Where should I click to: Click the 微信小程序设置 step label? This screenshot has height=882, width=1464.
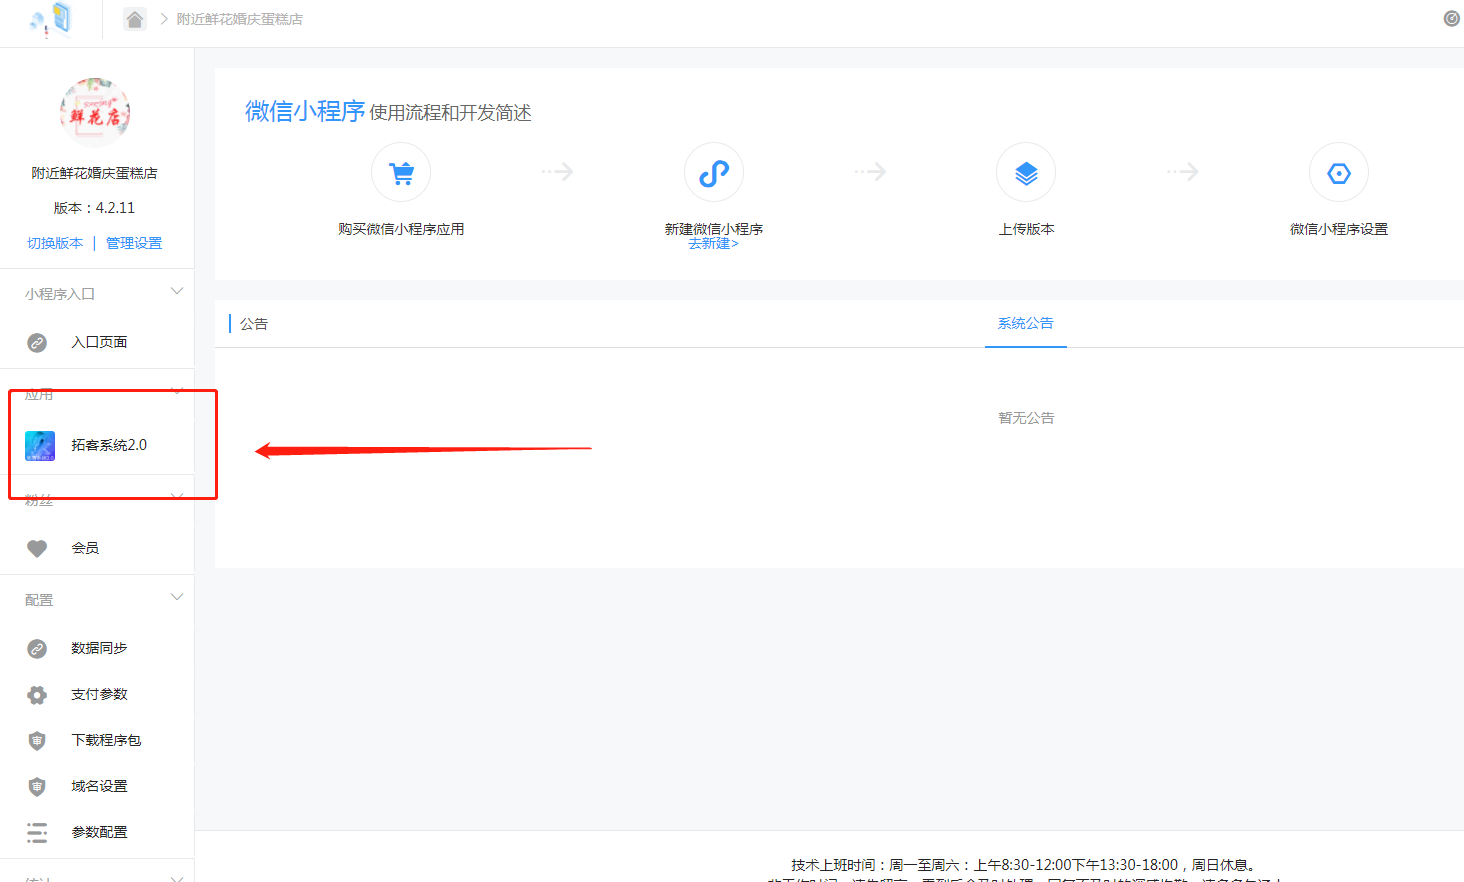click(x=1339, y=229)
